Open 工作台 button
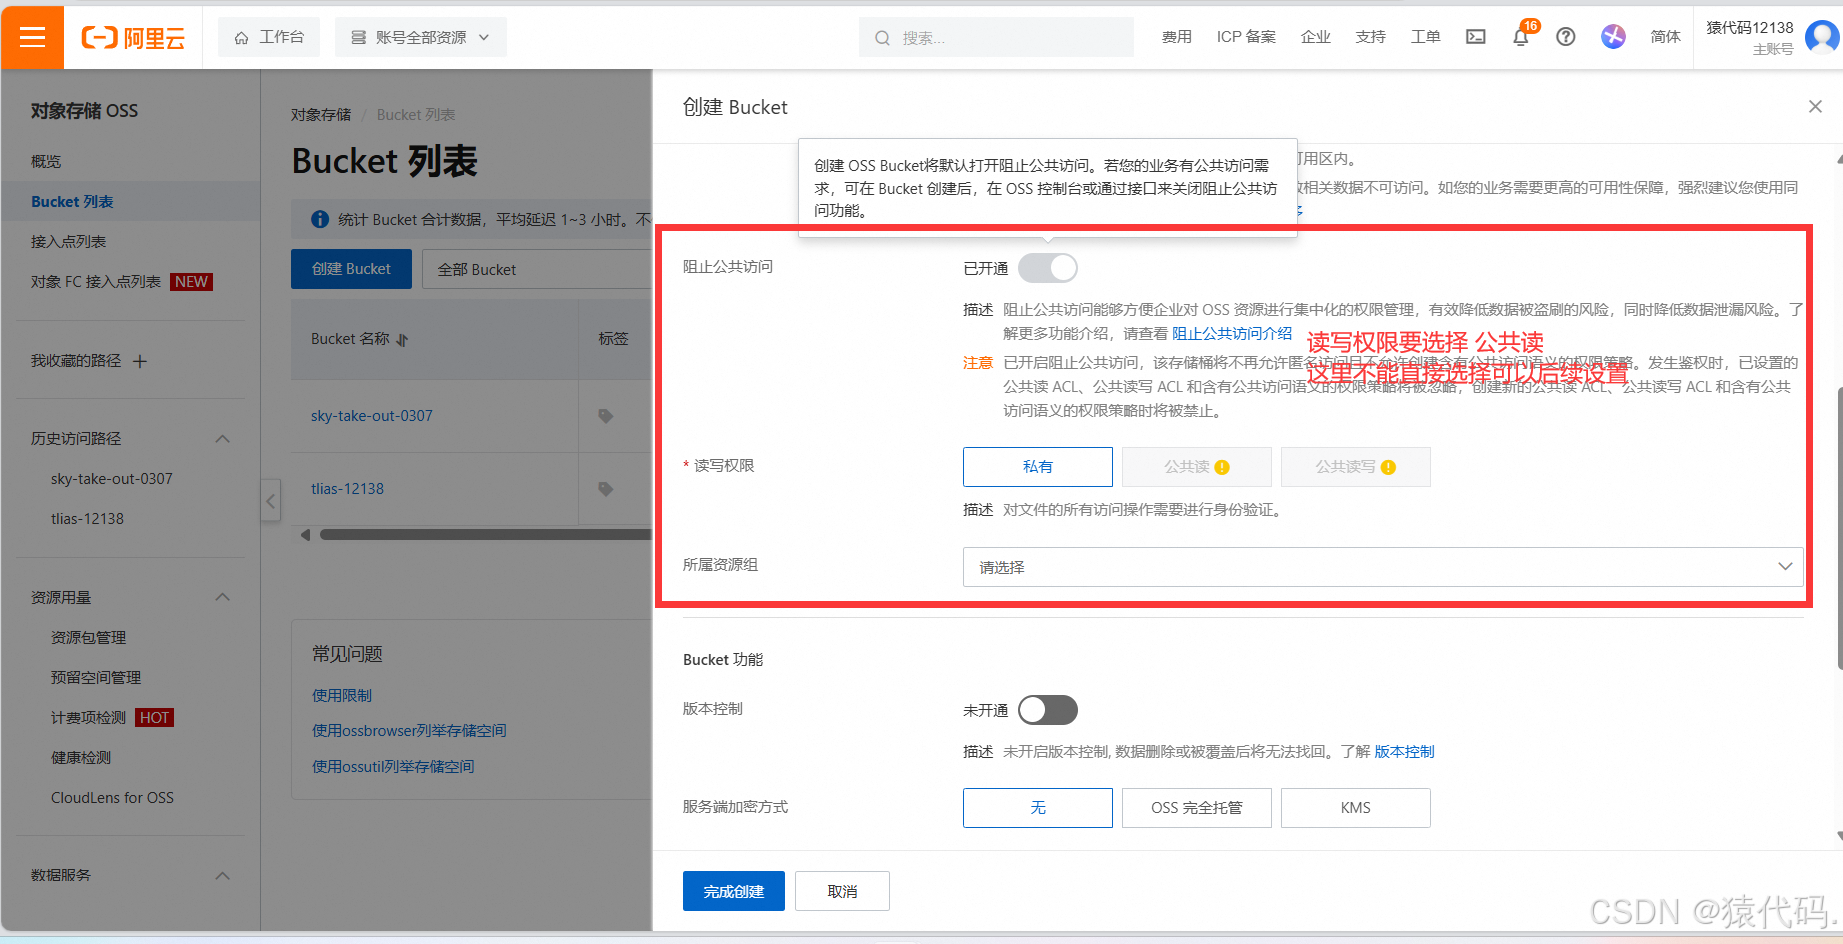 pos(269,37)
